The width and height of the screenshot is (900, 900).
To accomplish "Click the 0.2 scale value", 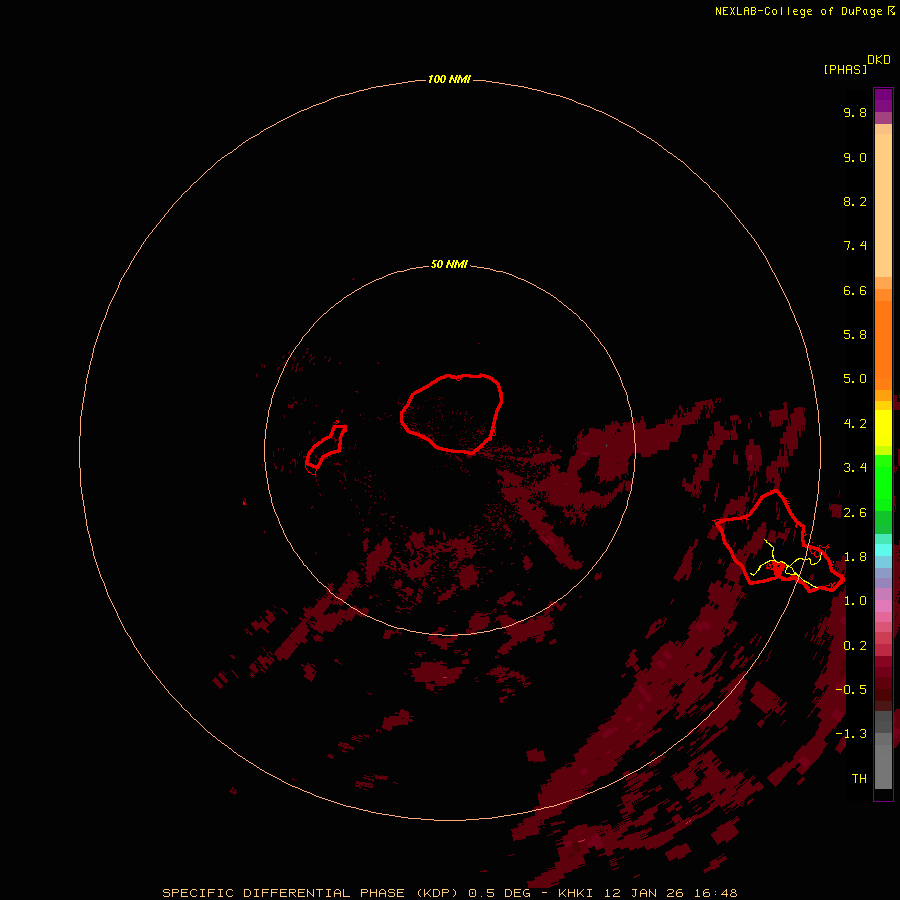I will tap(855, 646).
